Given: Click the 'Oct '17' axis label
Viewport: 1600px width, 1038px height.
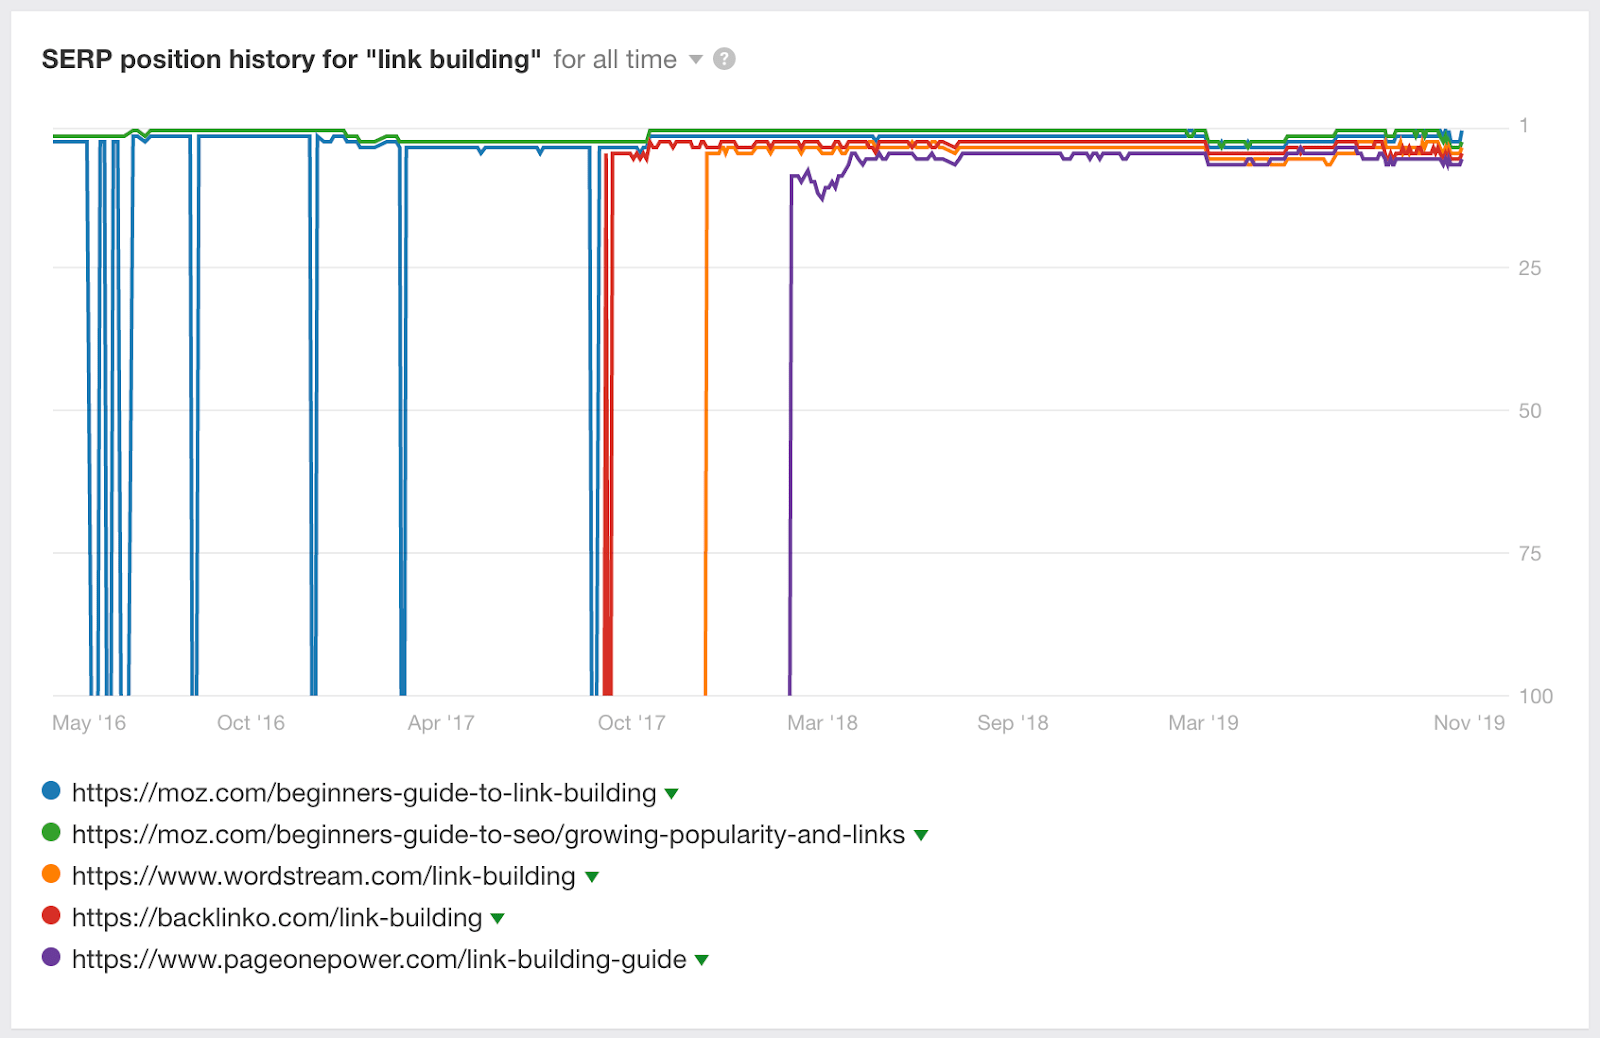Looking at the screenshot, I should click(631, 723).
